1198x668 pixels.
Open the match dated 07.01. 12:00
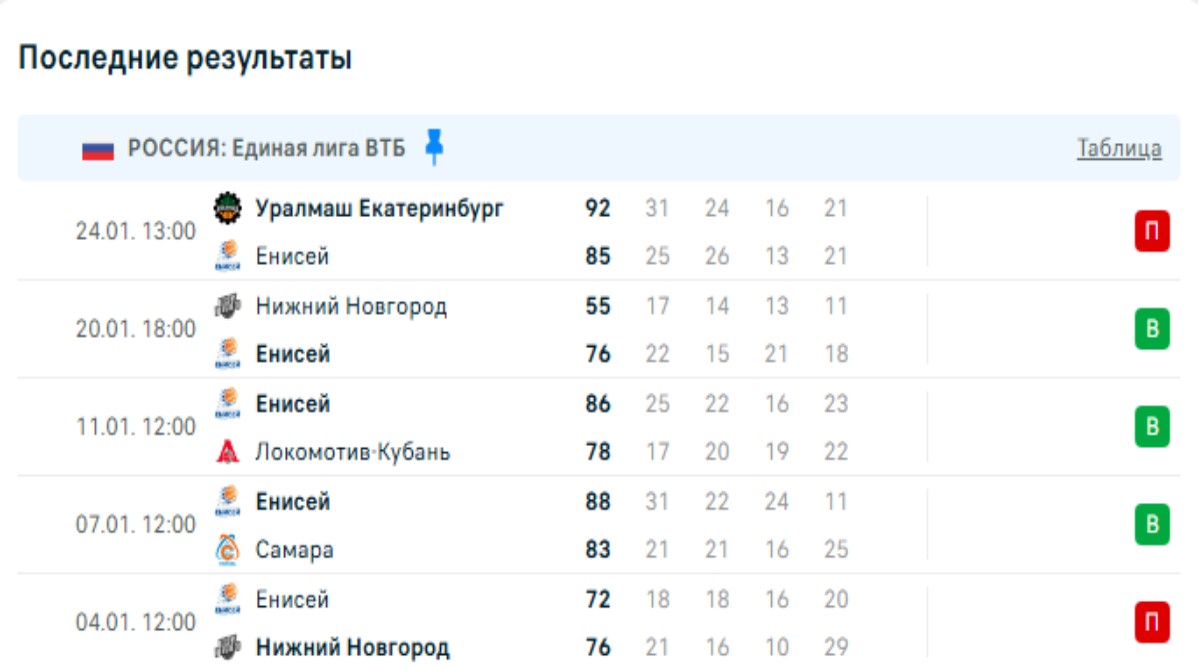(x=136, y=525)
